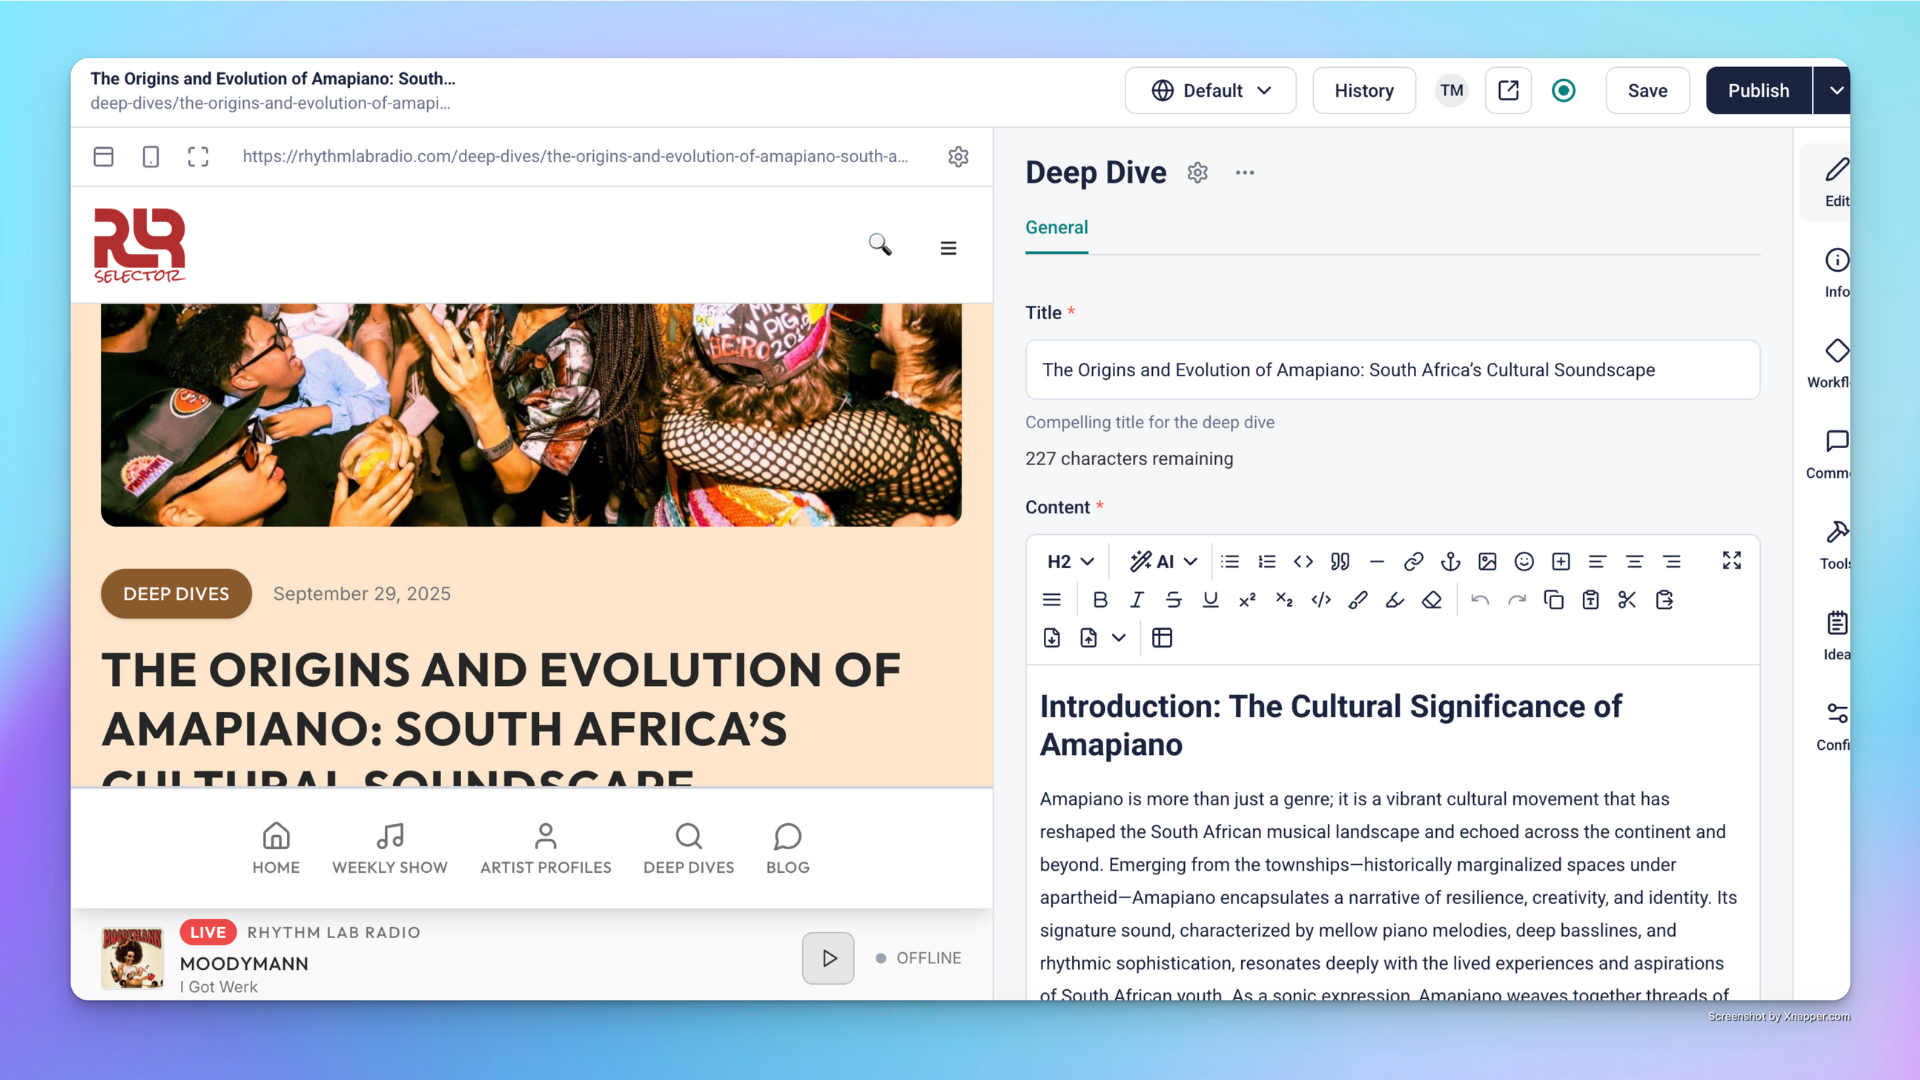This screenshot has width=1920, height=1080.
Task: Toggle bold formatting
Action: tap(1100, 600)
